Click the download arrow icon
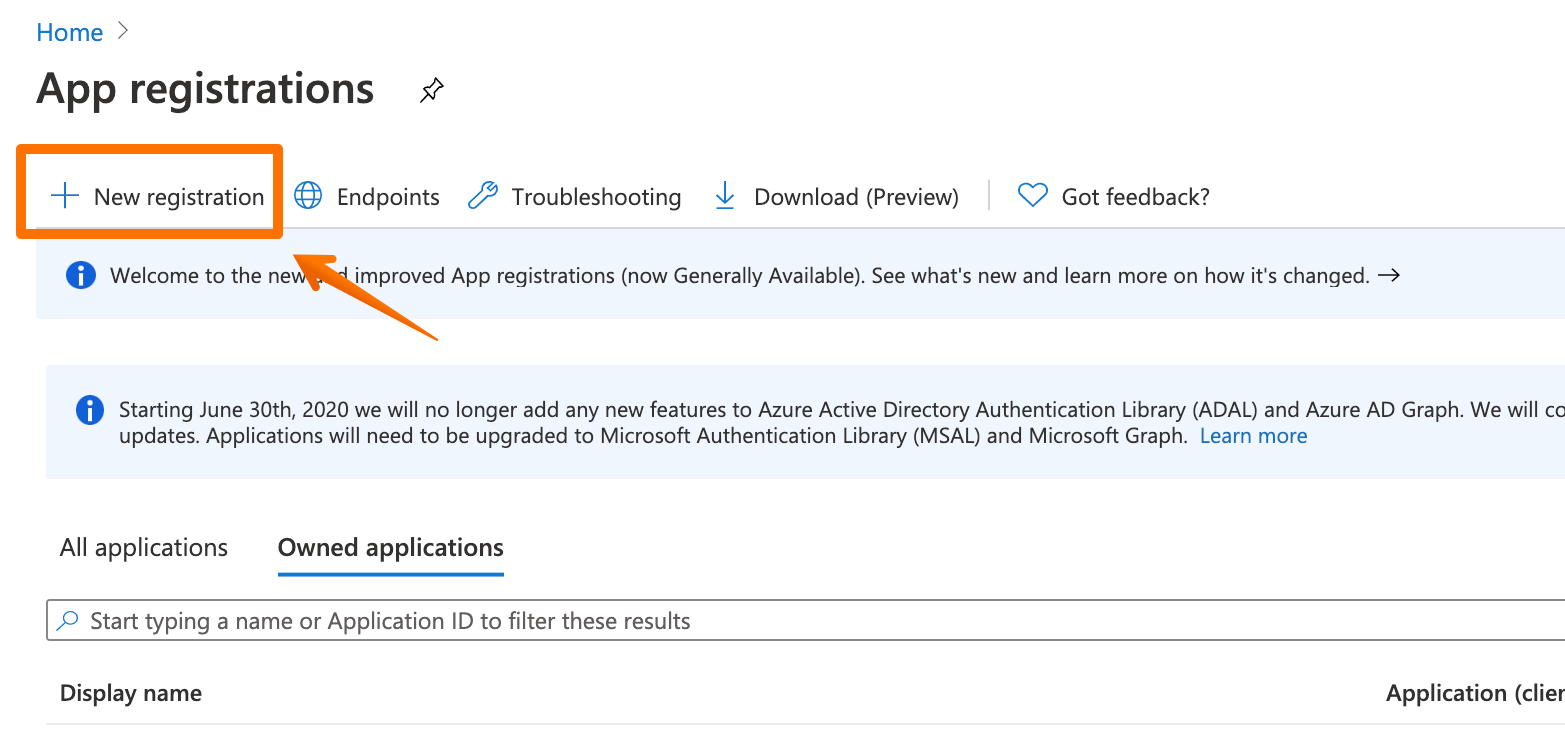 point(725,196)
